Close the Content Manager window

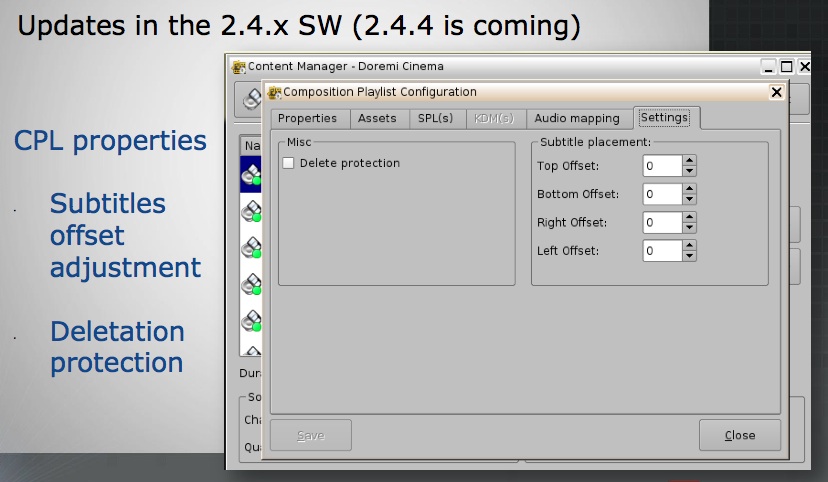tap(804, 67)
